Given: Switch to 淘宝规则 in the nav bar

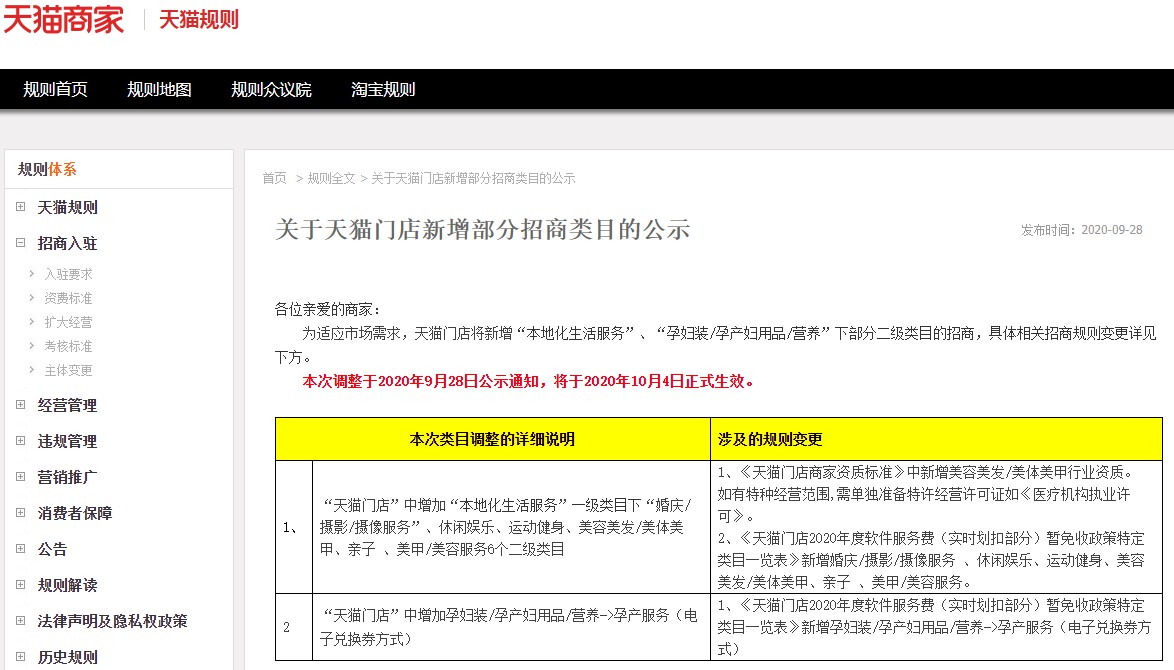Looking at the screenshot, I should 383,90.
